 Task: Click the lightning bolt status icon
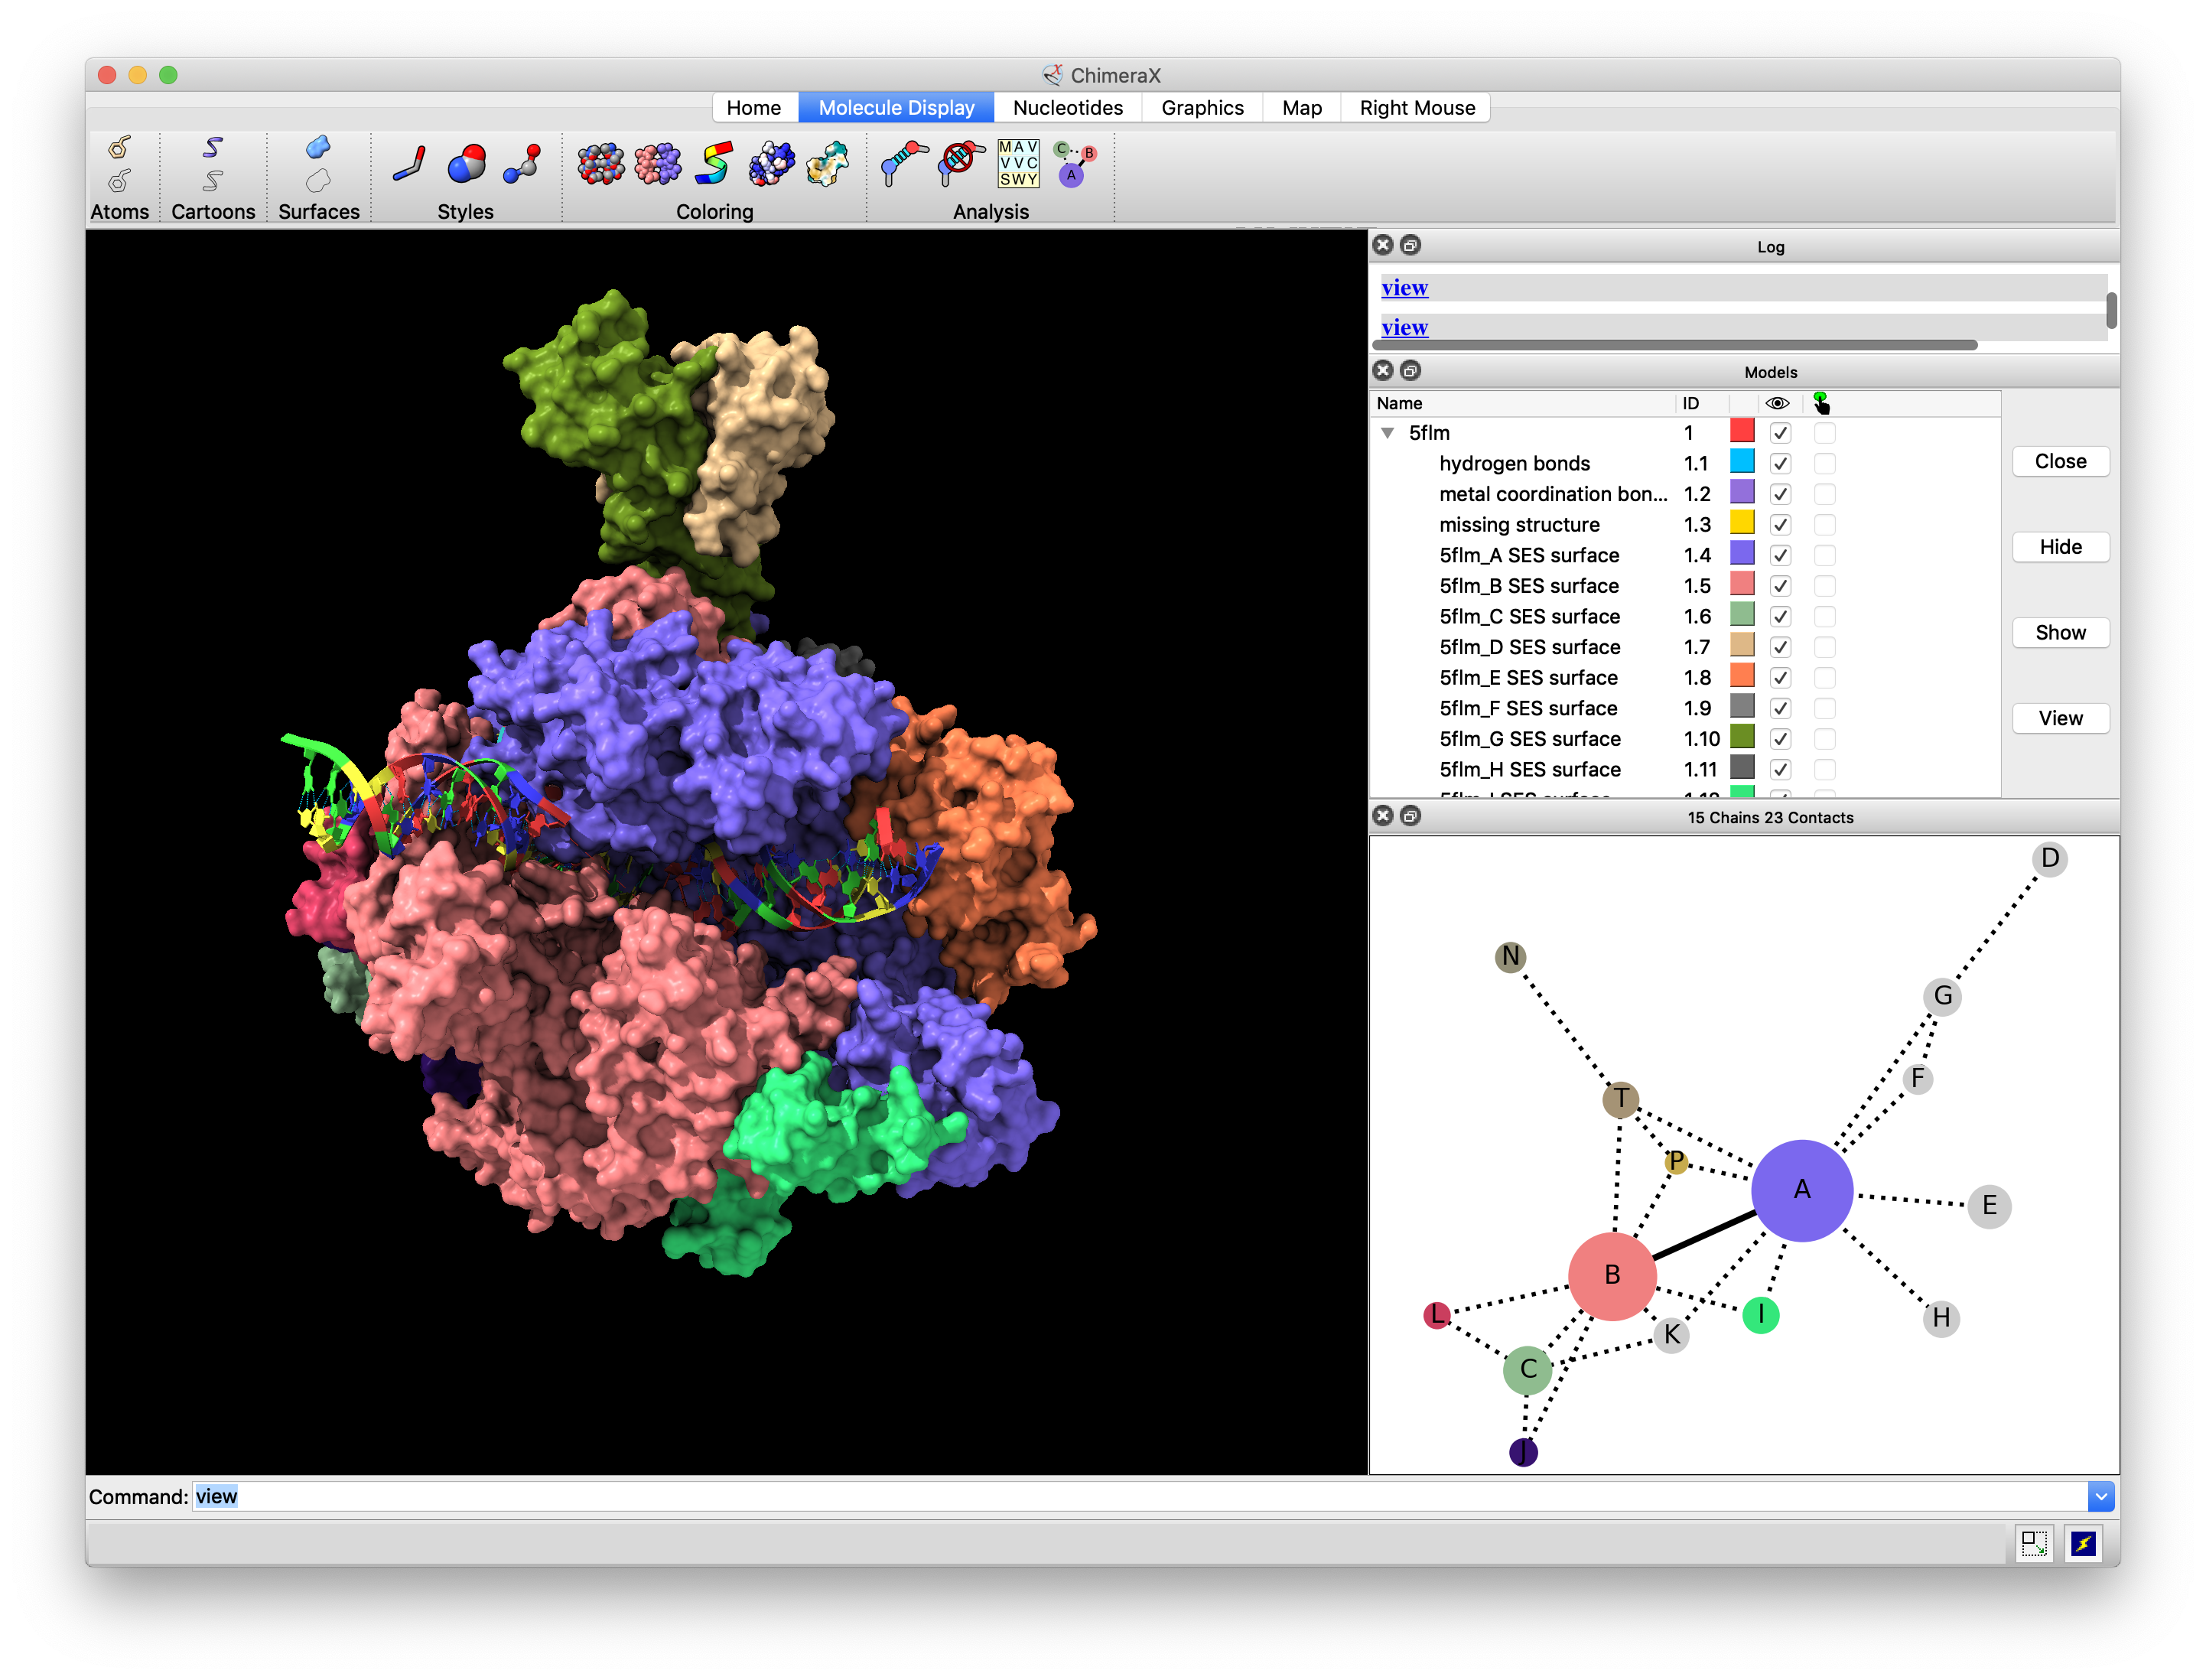click(2083, 1543)
